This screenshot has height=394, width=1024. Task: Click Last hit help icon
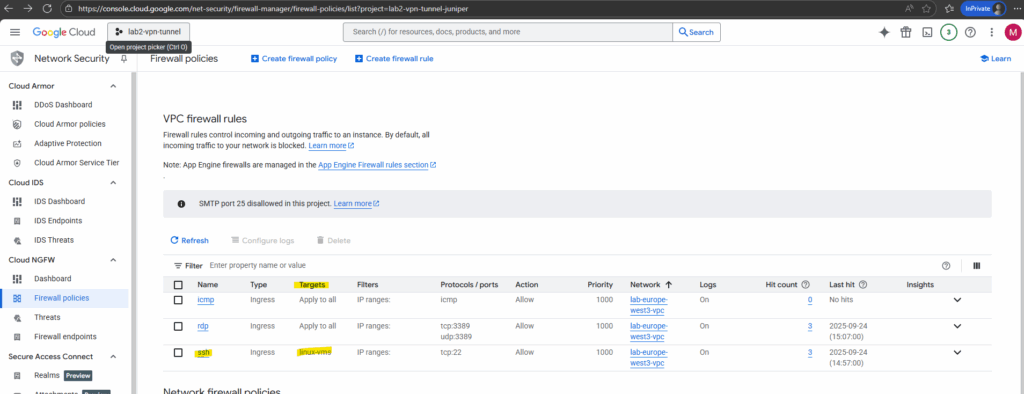[x=863, y=285]
